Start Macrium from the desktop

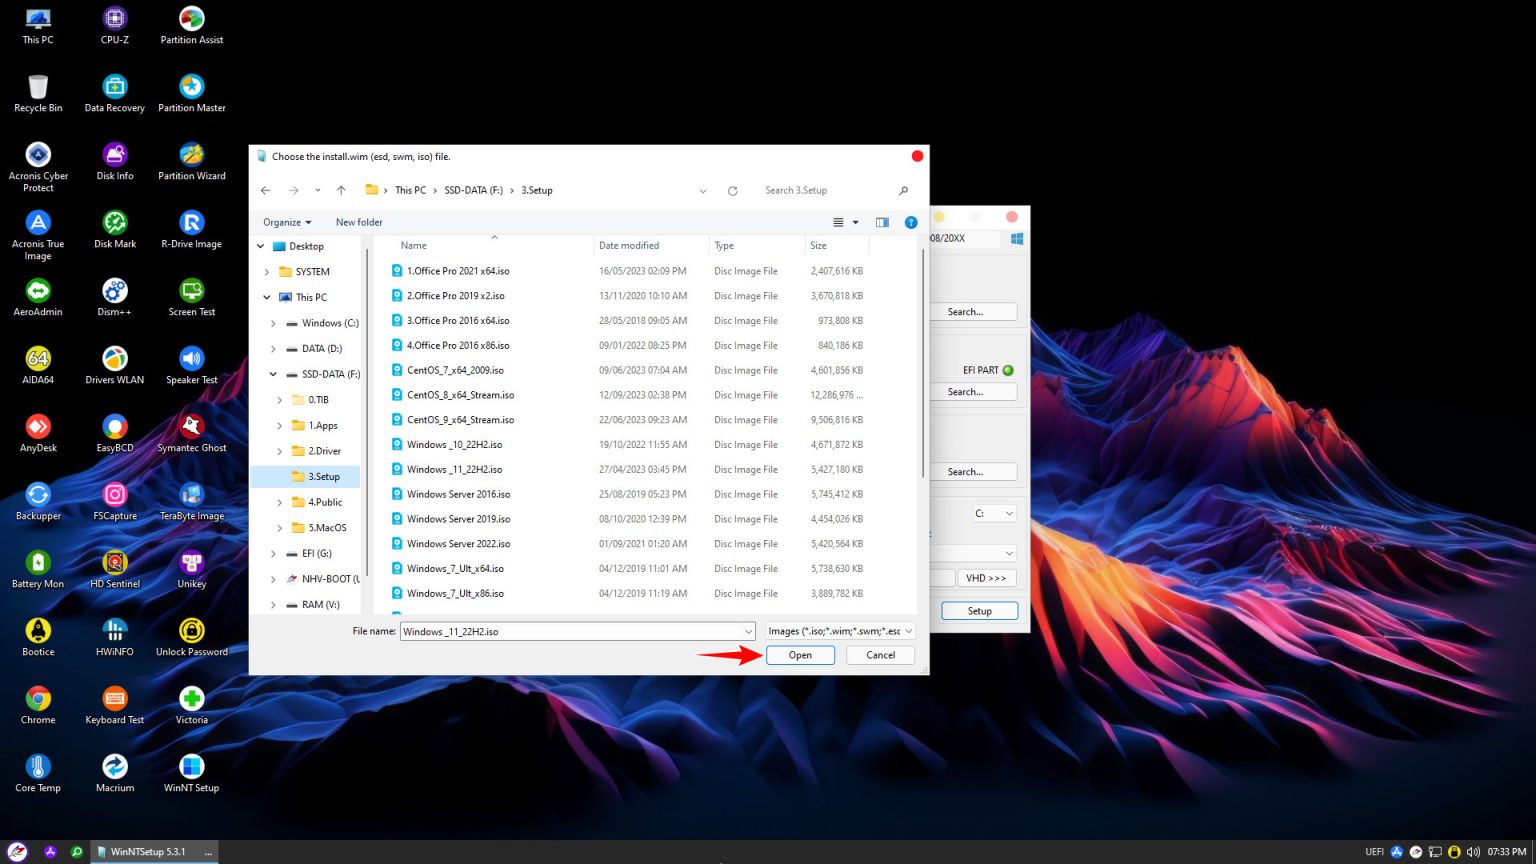click(113, 766)
